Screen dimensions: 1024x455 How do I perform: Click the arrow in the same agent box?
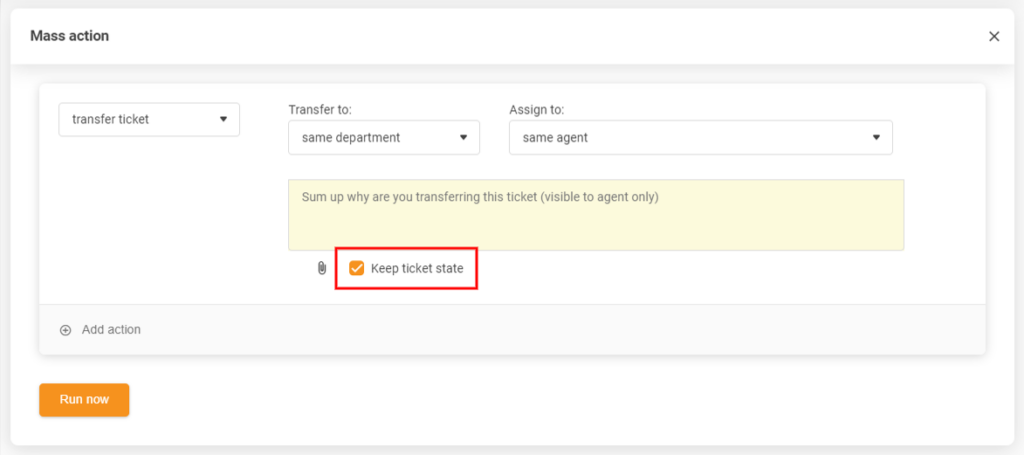[876, 138]
